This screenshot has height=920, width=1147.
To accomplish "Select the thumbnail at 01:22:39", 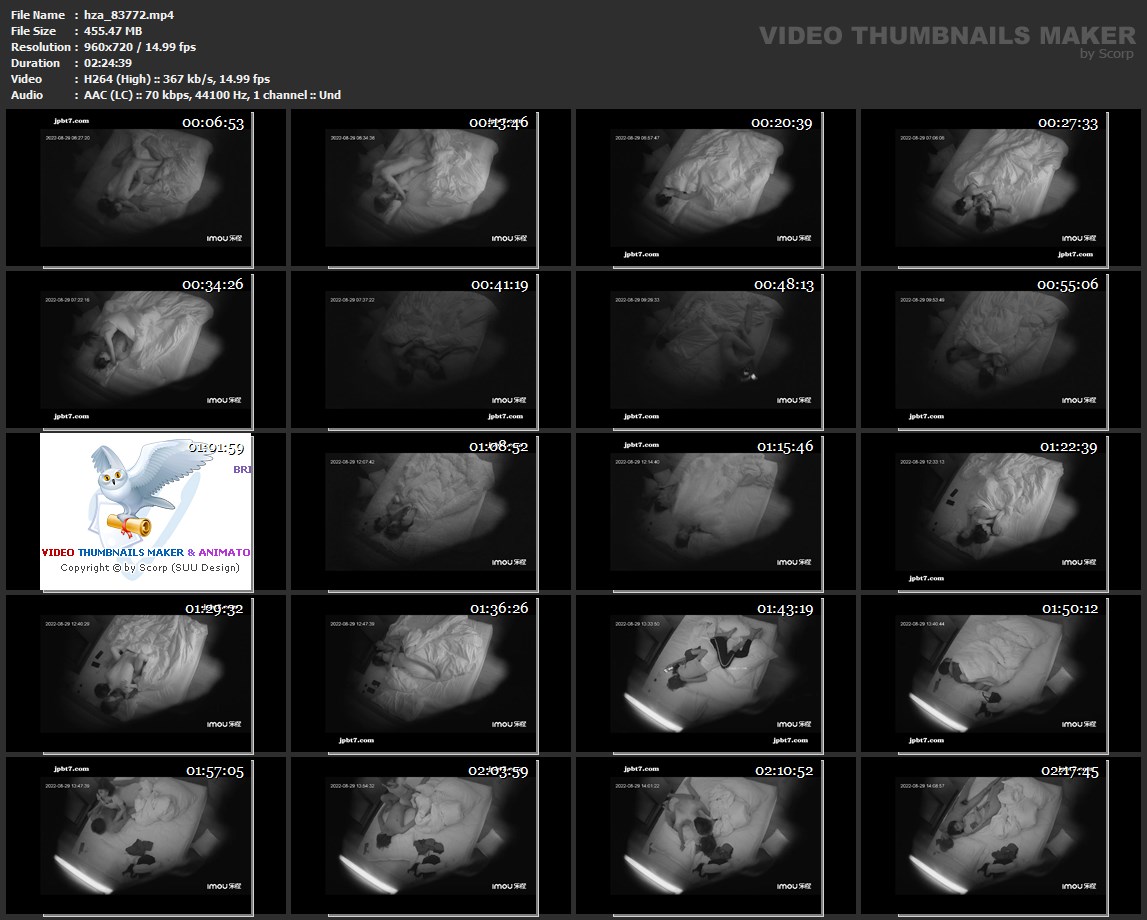I will 1002,511.
